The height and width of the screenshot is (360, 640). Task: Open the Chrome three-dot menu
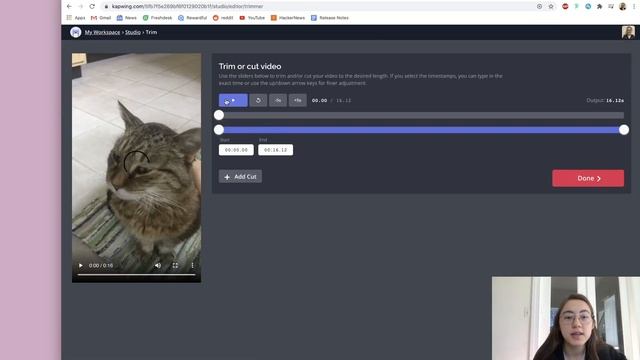pos(634,6)
